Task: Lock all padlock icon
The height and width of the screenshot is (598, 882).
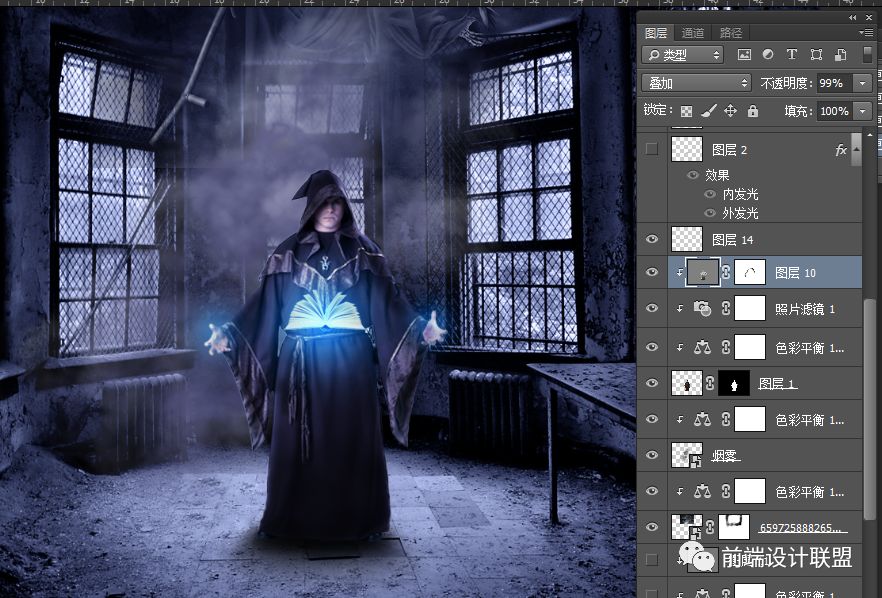Action: point(753,111)
